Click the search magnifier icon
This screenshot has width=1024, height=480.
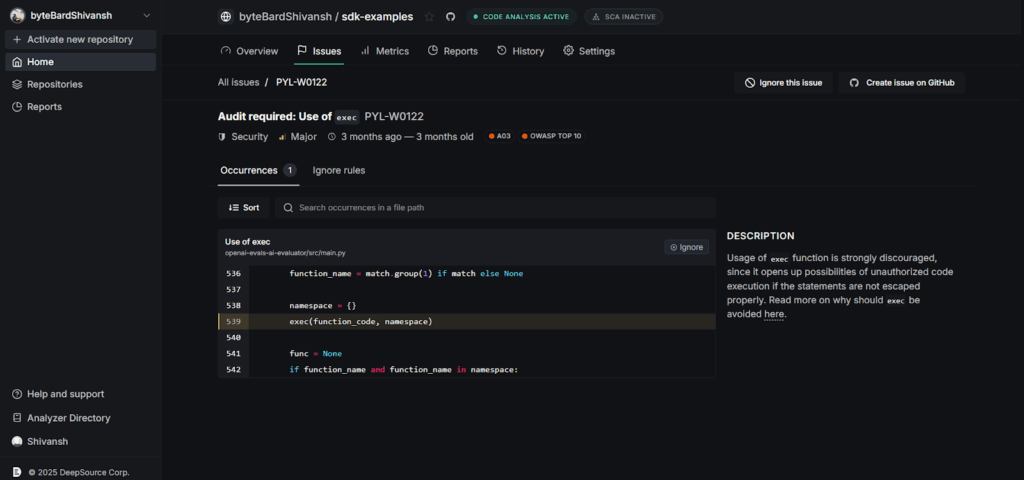288,208
